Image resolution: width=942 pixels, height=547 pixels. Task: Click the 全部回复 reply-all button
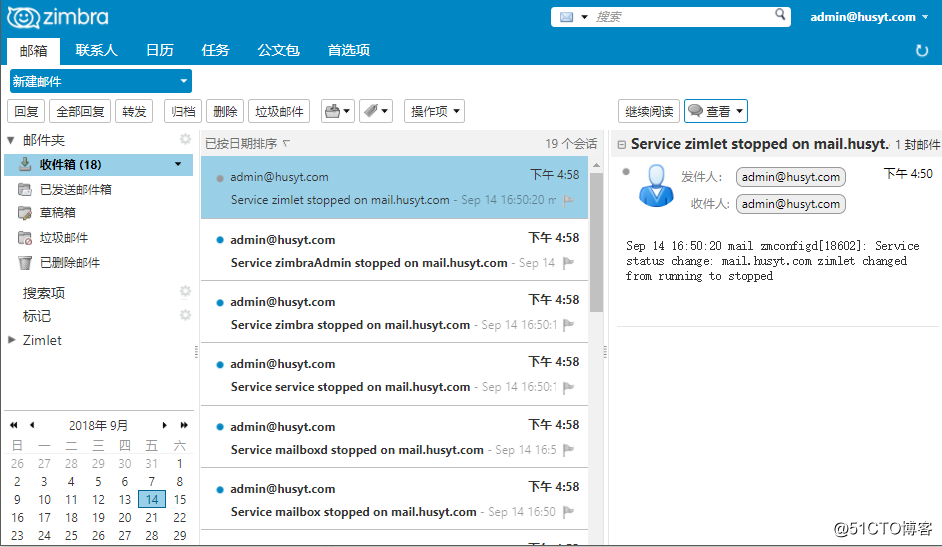80,111
